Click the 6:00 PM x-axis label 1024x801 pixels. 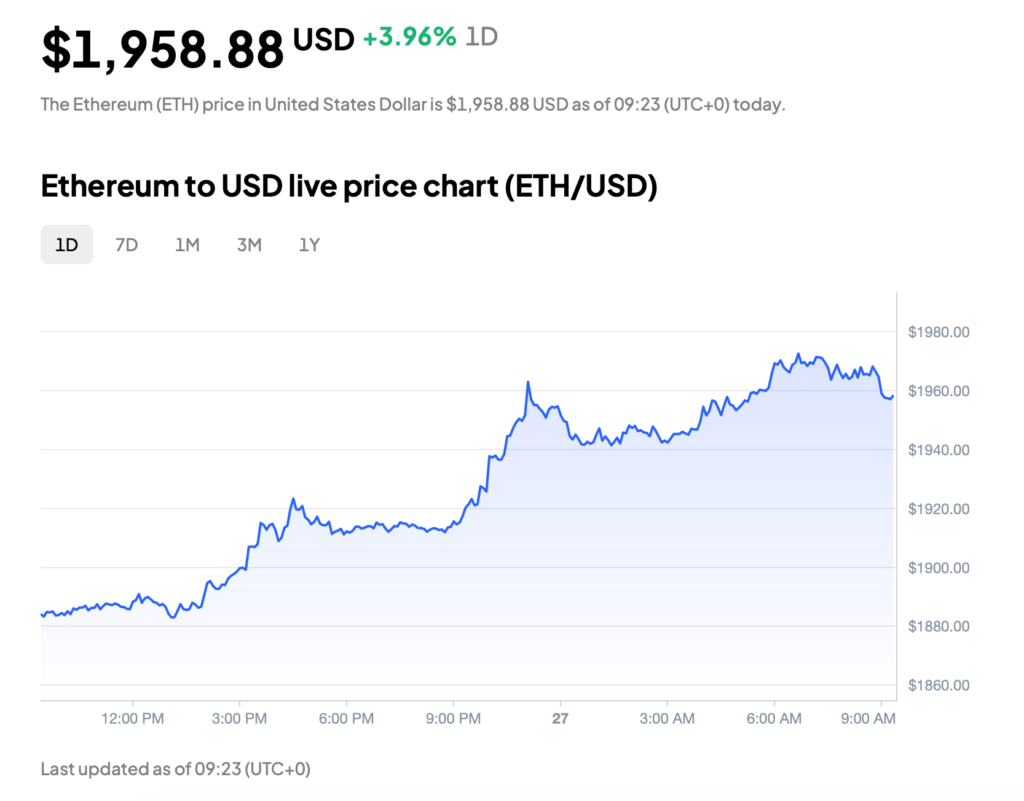click(x=346, y=719)
